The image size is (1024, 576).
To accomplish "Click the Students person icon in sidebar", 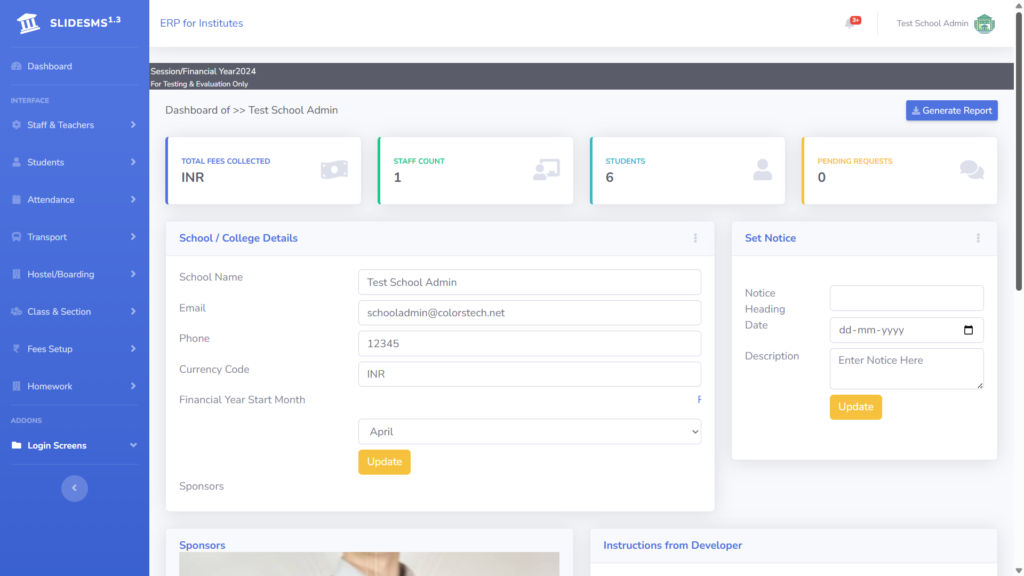I will pos(16,162).
